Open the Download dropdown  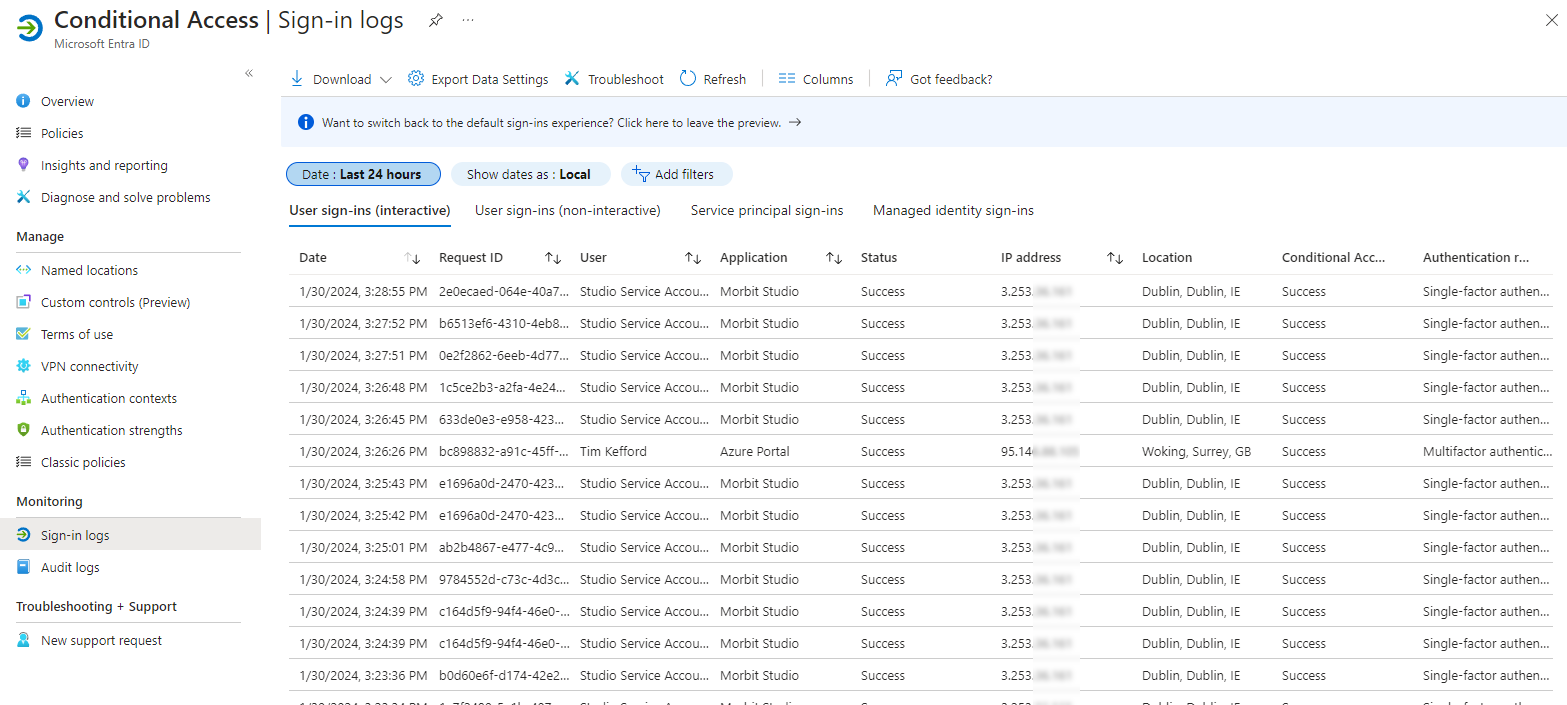click(341, 79)
